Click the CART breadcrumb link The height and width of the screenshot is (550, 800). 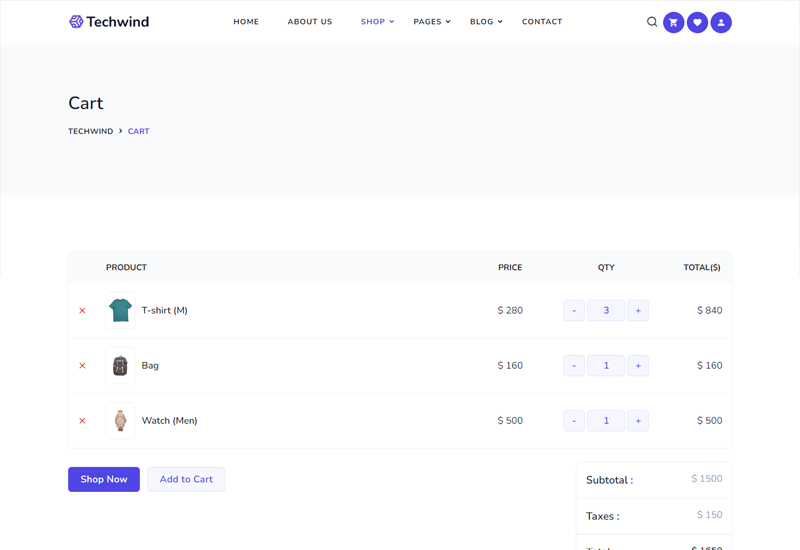139,131
